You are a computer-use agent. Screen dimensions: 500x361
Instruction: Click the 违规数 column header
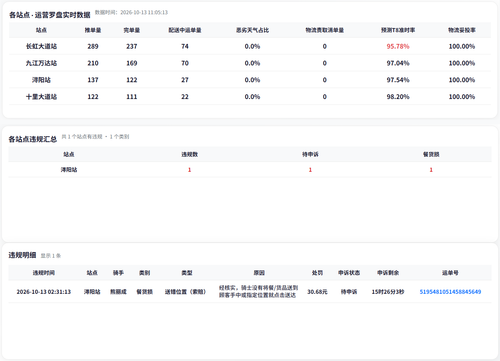click(x=189, y=154)
